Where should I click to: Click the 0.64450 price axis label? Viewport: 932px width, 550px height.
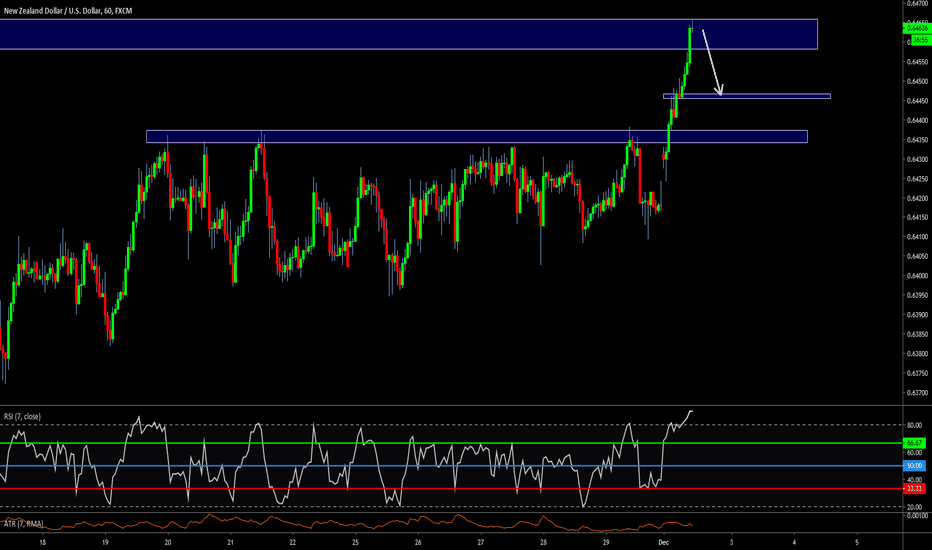918,101
